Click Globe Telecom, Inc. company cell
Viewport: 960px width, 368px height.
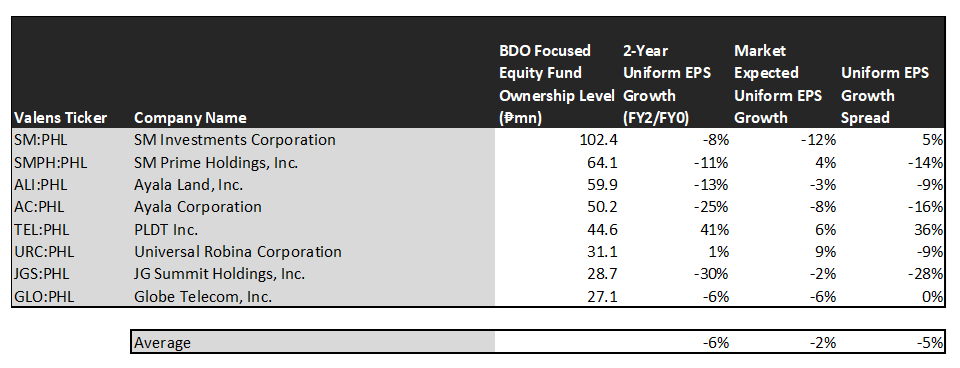(203, 297)
